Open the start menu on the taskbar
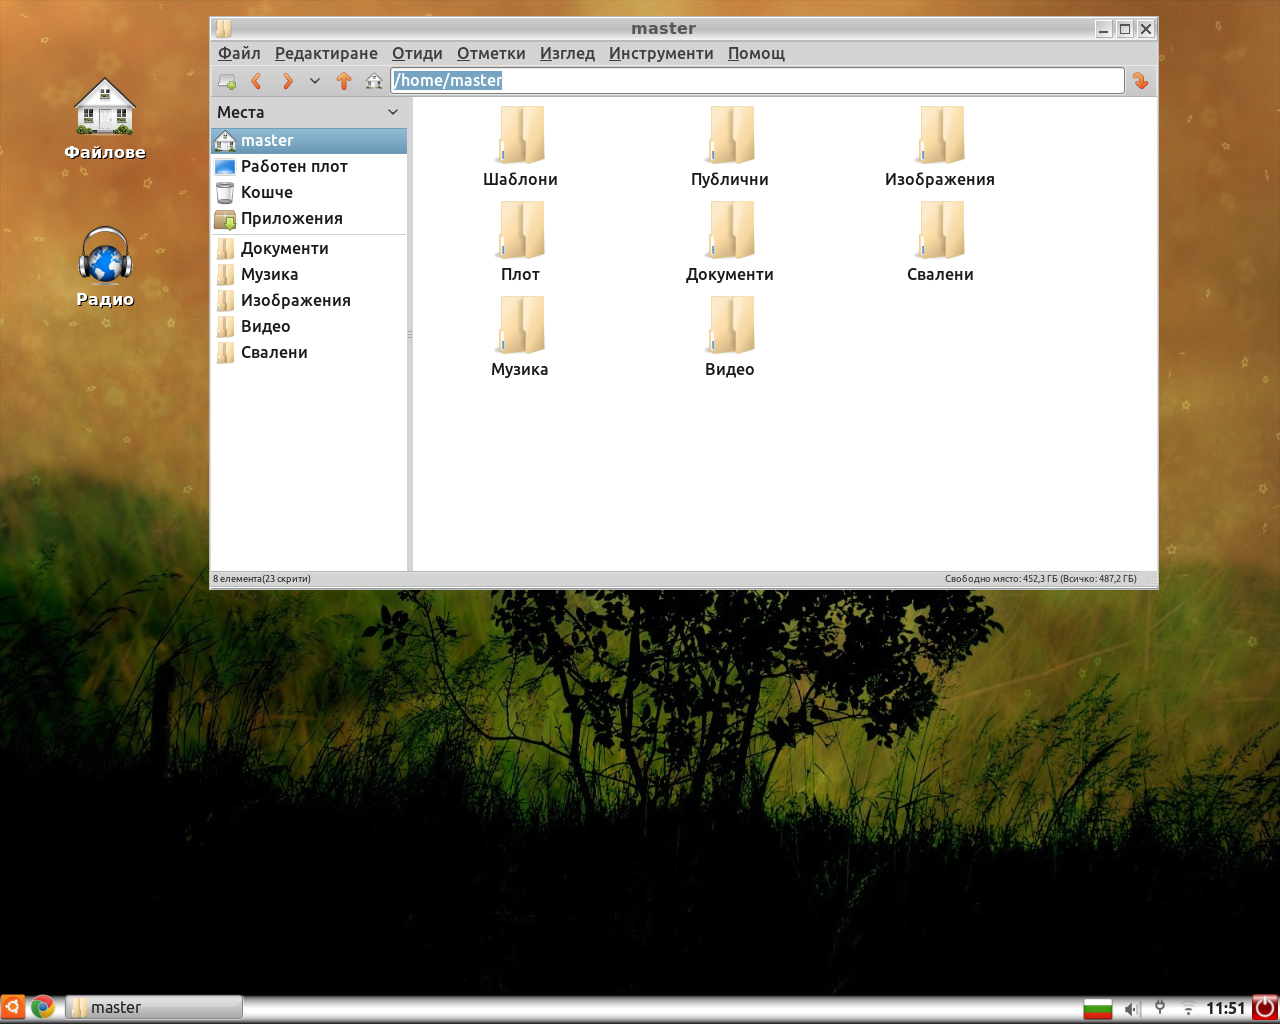This screenshot has height=1024, width=1280. [13, 1007]
